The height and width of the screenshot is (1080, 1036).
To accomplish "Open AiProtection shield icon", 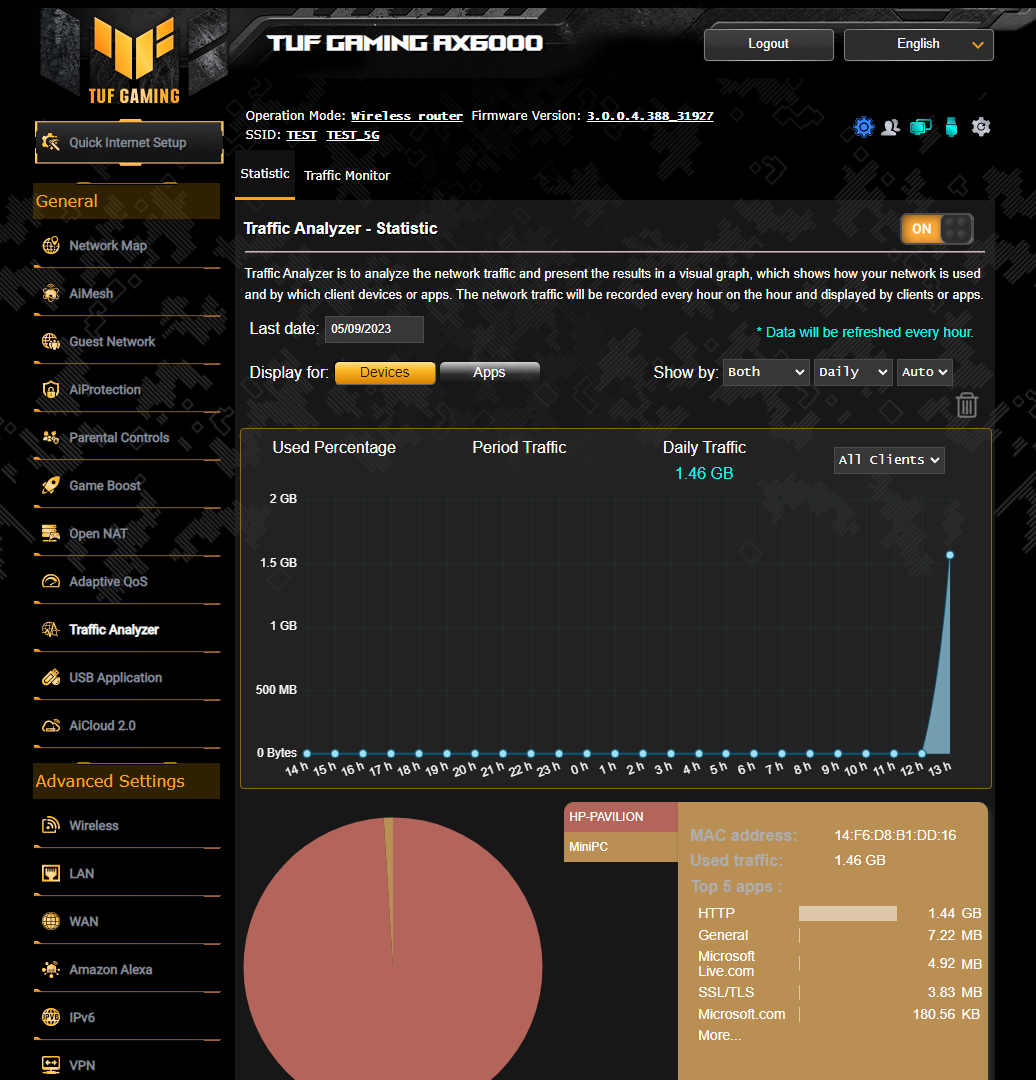I will (x=51, y=390).
